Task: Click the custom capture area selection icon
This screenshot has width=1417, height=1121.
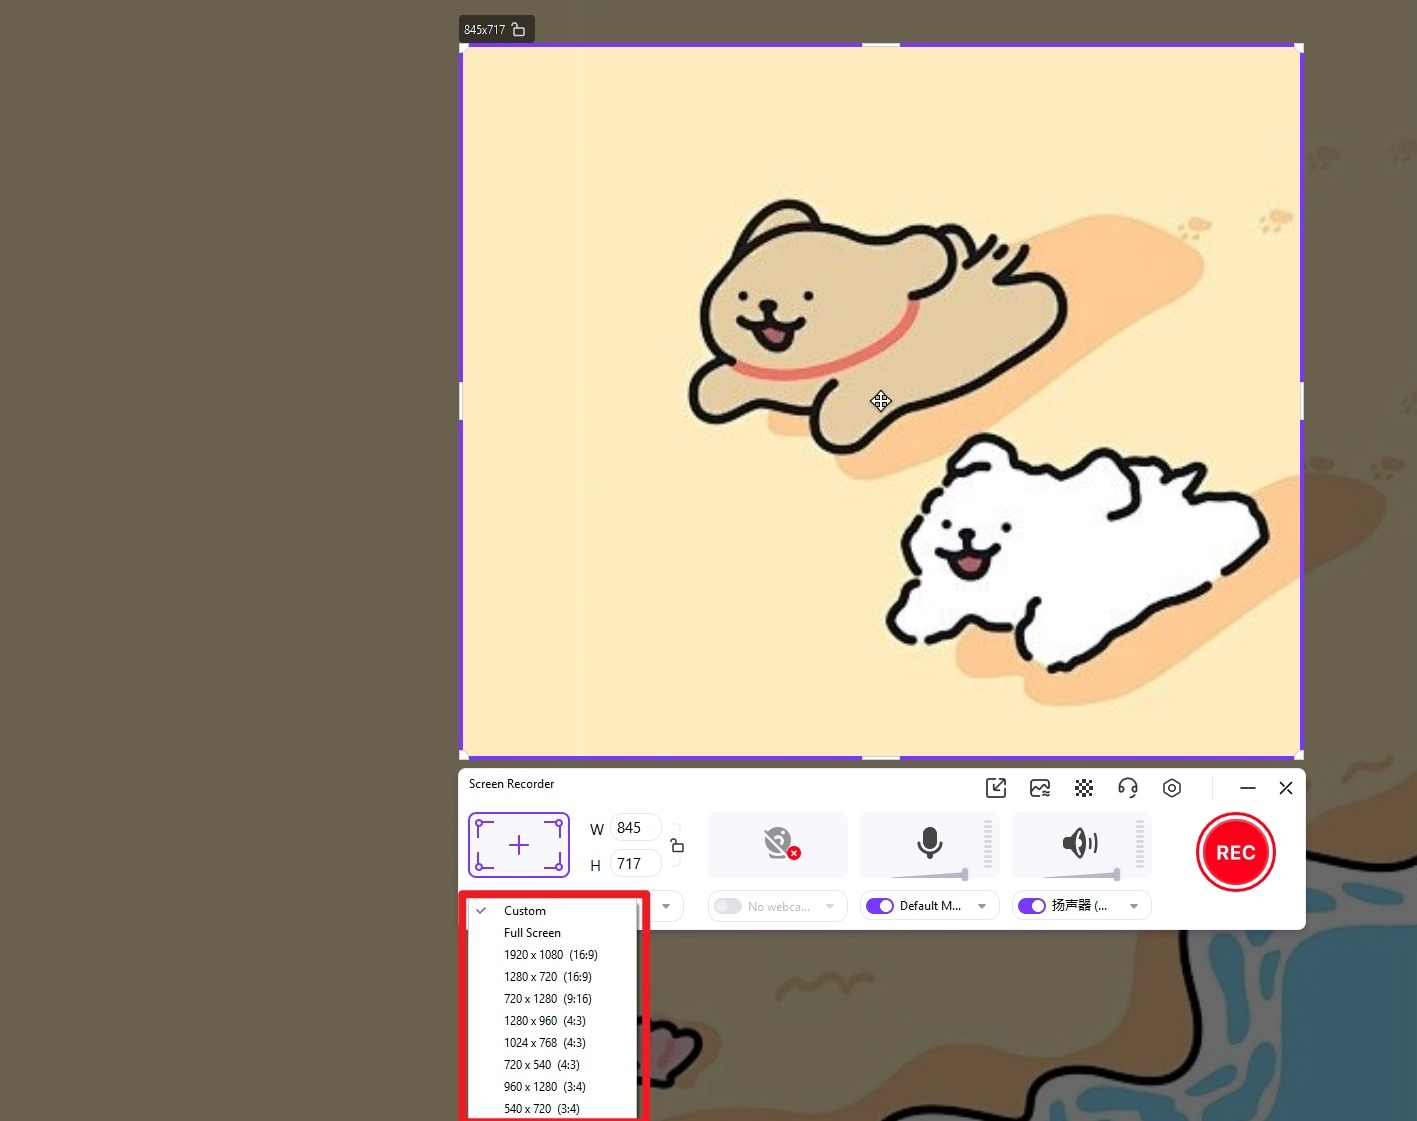Action: tap(519, 845)
